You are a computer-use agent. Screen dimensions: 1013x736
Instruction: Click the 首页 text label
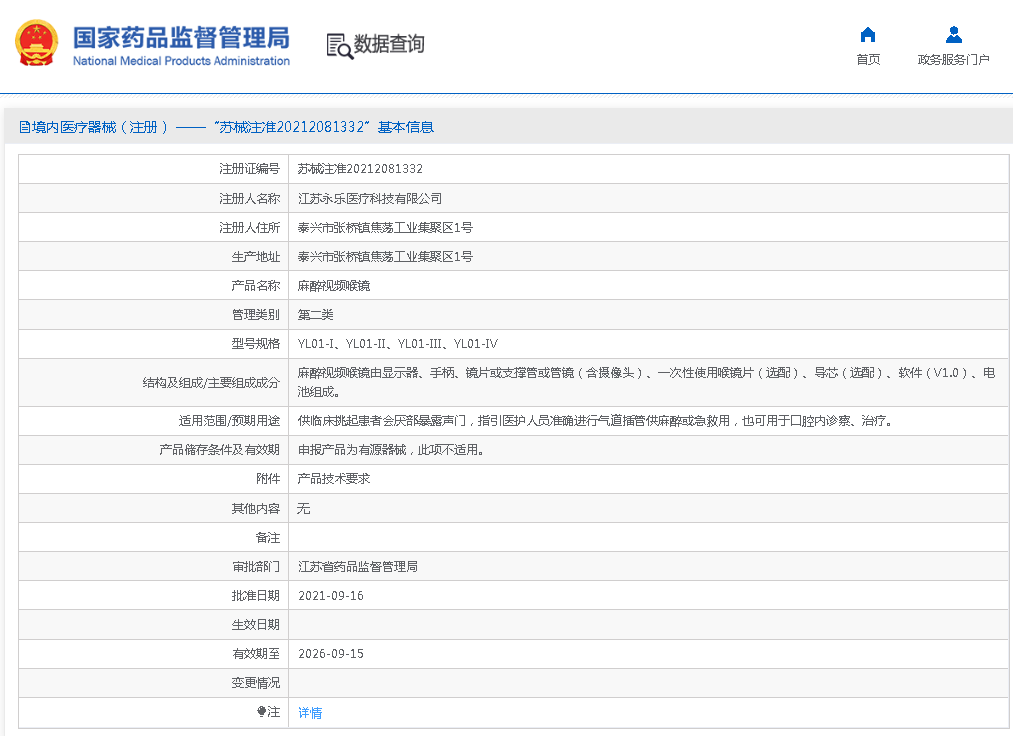[x=868, y=60]
